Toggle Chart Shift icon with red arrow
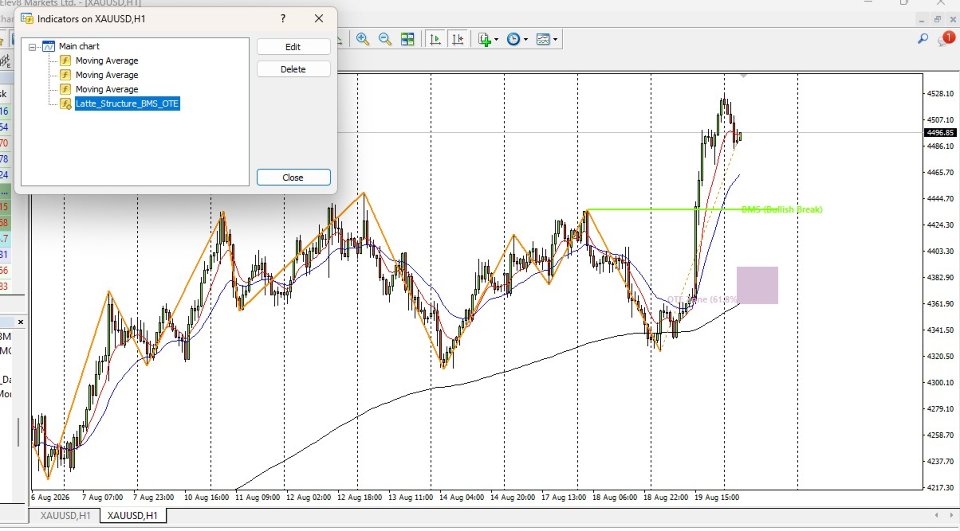 pyautogui.click(x=457, y=39)
